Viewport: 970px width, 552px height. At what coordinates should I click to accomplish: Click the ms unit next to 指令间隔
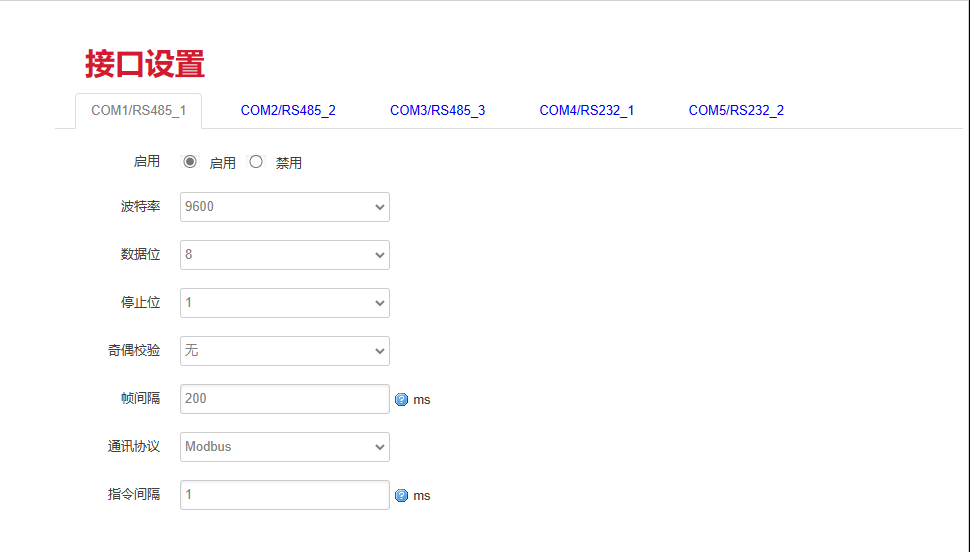422,496
